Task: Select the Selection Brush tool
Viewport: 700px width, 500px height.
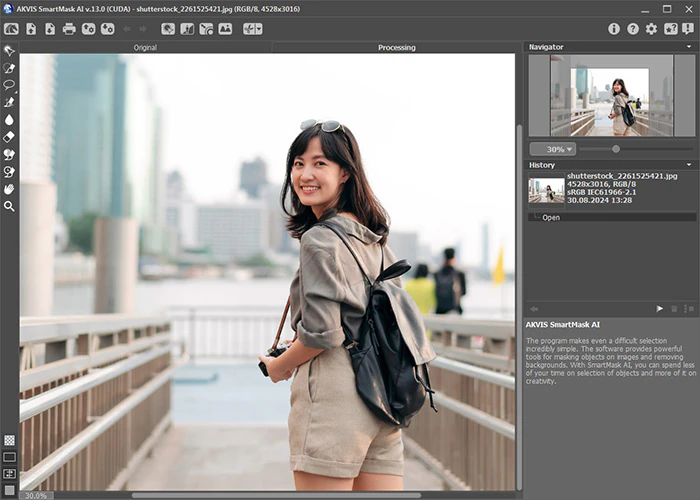Action: (9, 68)
